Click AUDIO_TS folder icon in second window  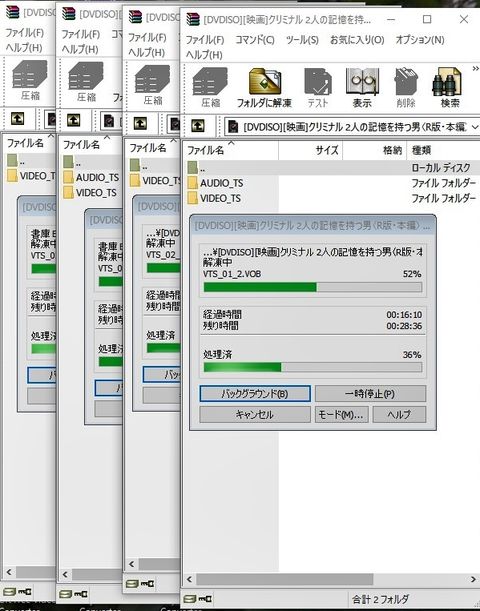[69, 177]
